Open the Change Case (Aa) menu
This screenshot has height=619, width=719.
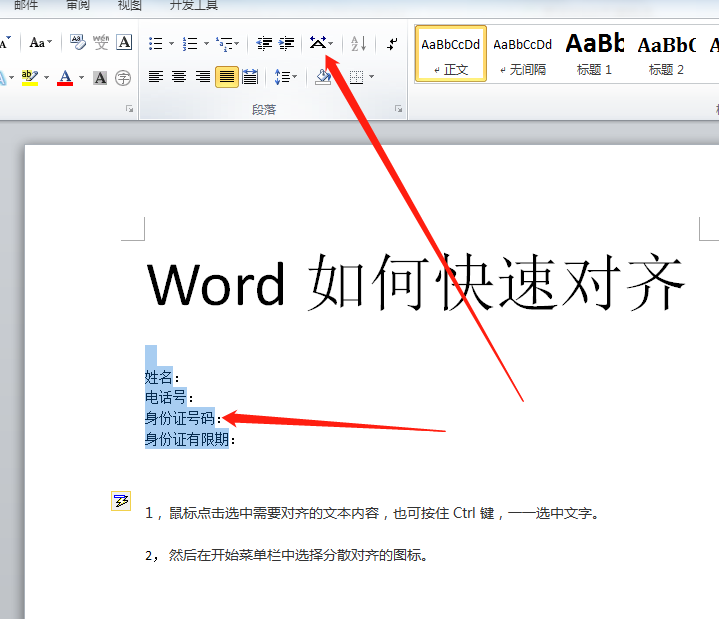pyautogui.click(x=40, y=43)
